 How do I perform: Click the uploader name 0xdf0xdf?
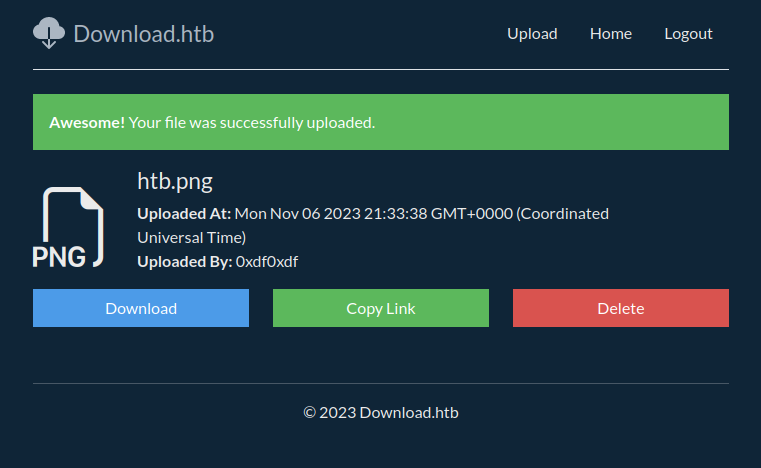click(267, 262)
